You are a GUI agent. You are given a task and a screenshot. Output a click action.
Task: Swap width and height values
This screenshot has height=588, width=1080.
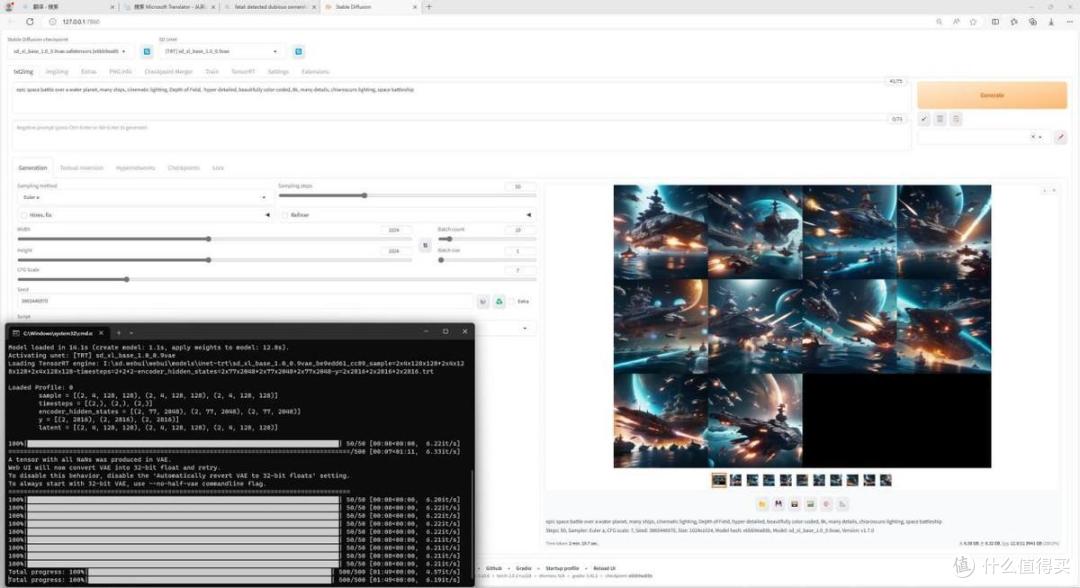click(x=425, y=245)
